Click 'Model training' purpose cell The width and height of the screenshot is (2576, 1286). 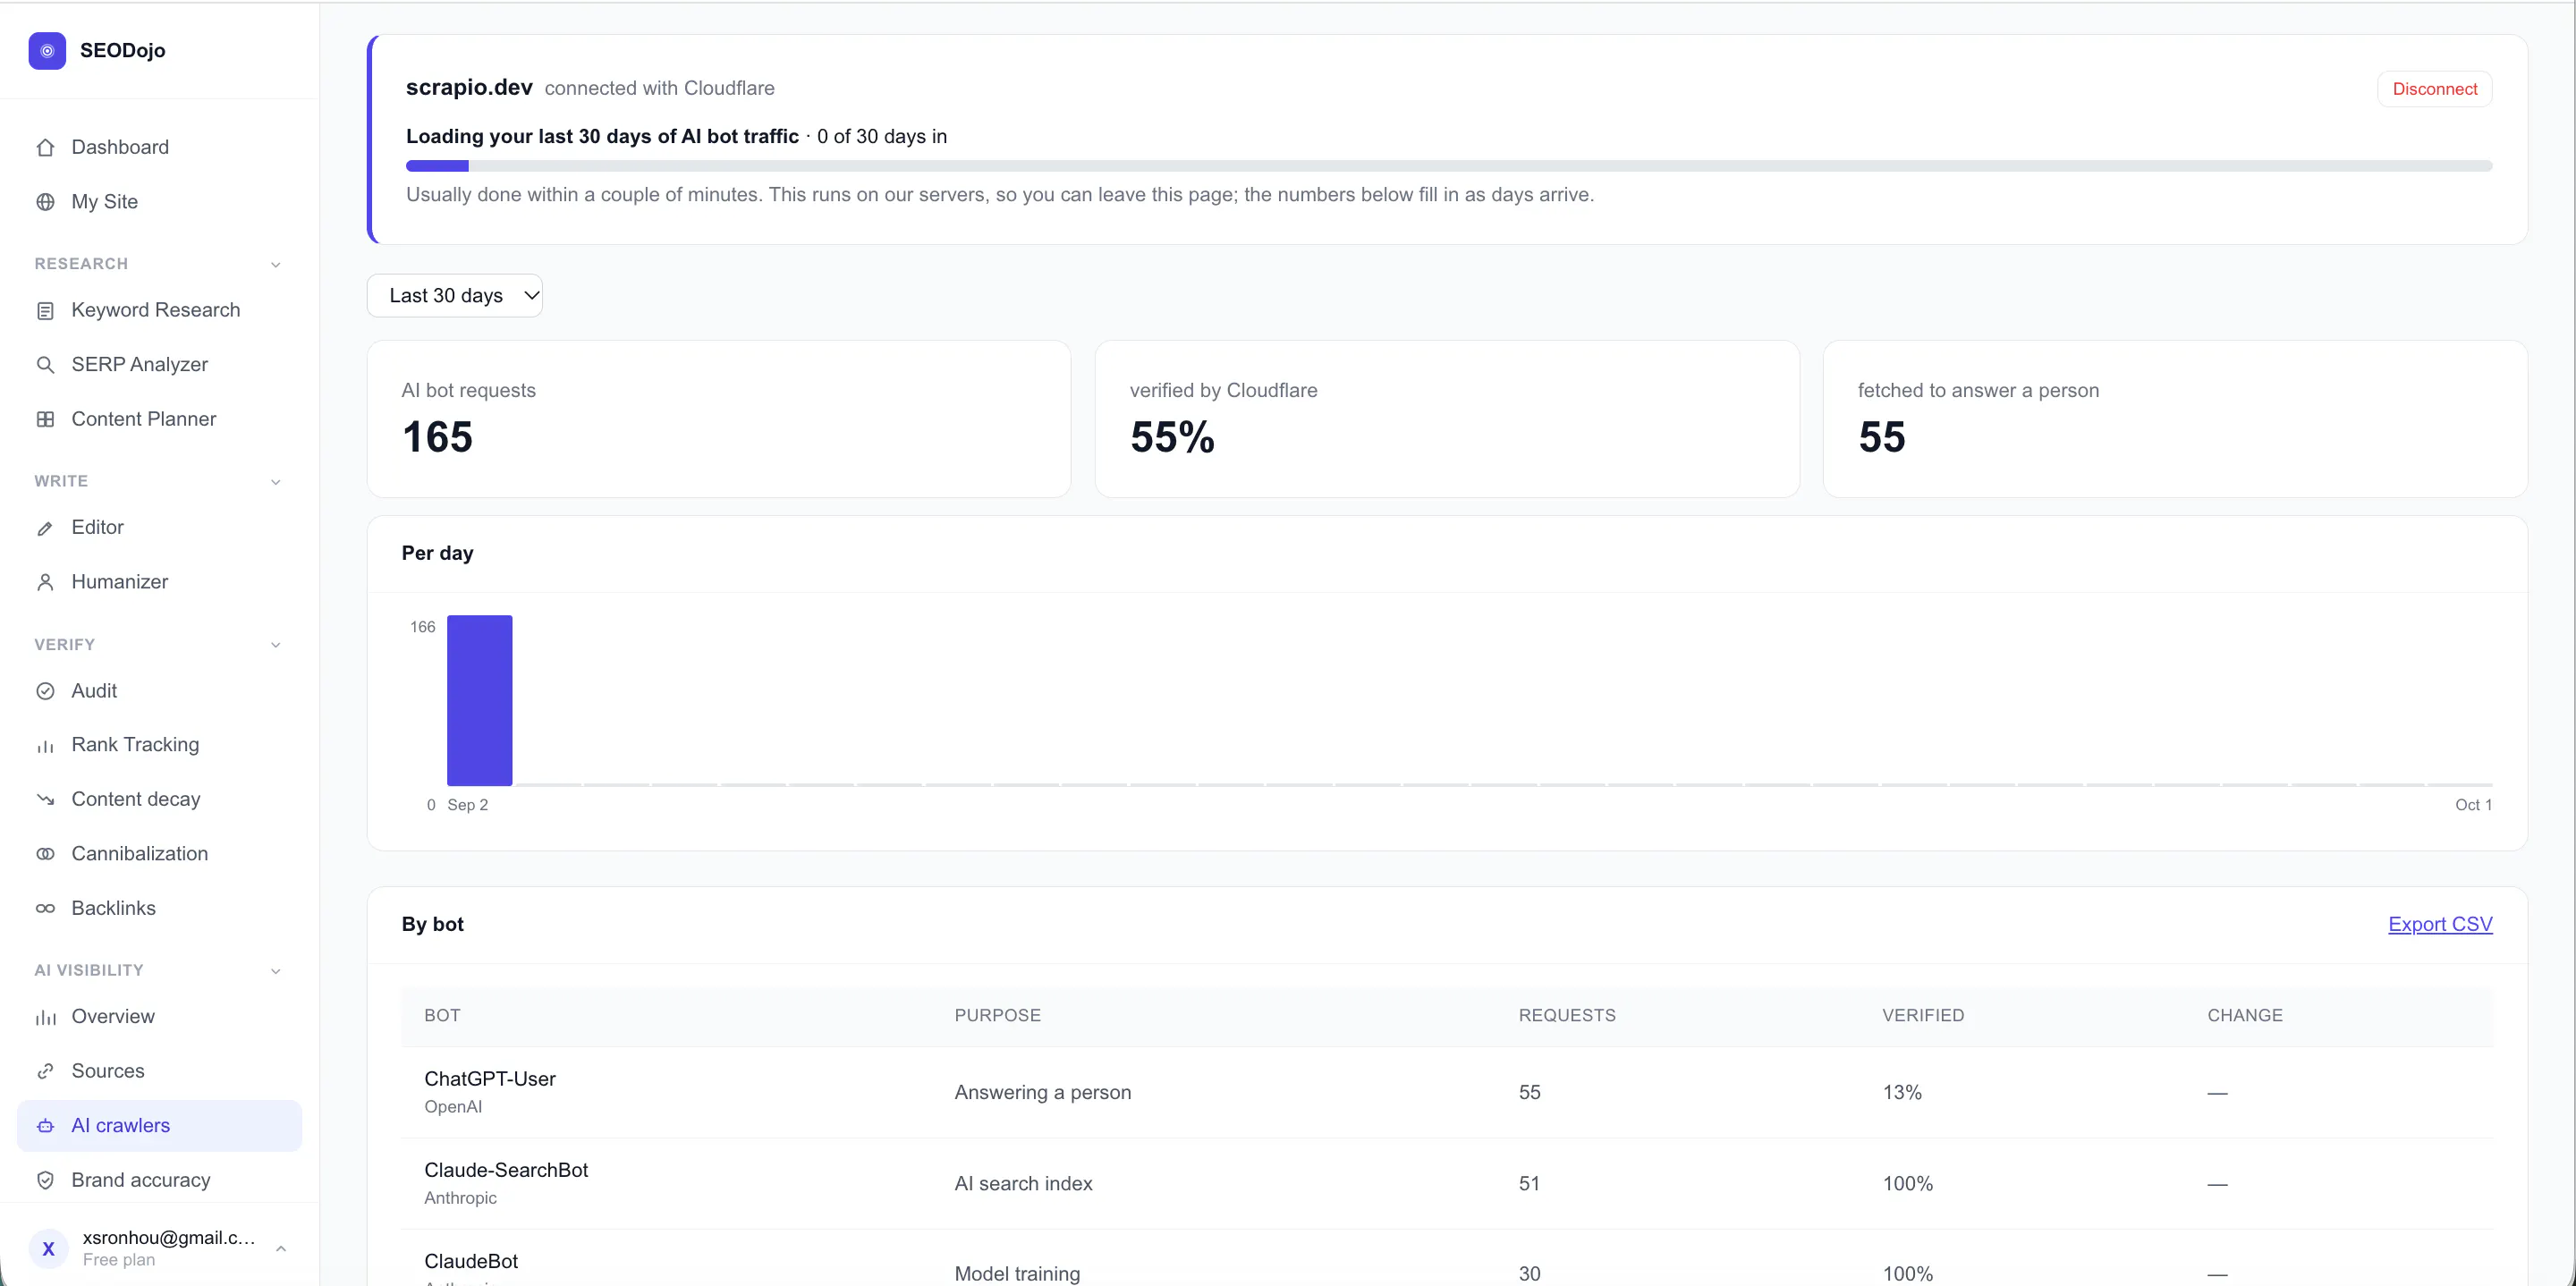point(1017,1274)
